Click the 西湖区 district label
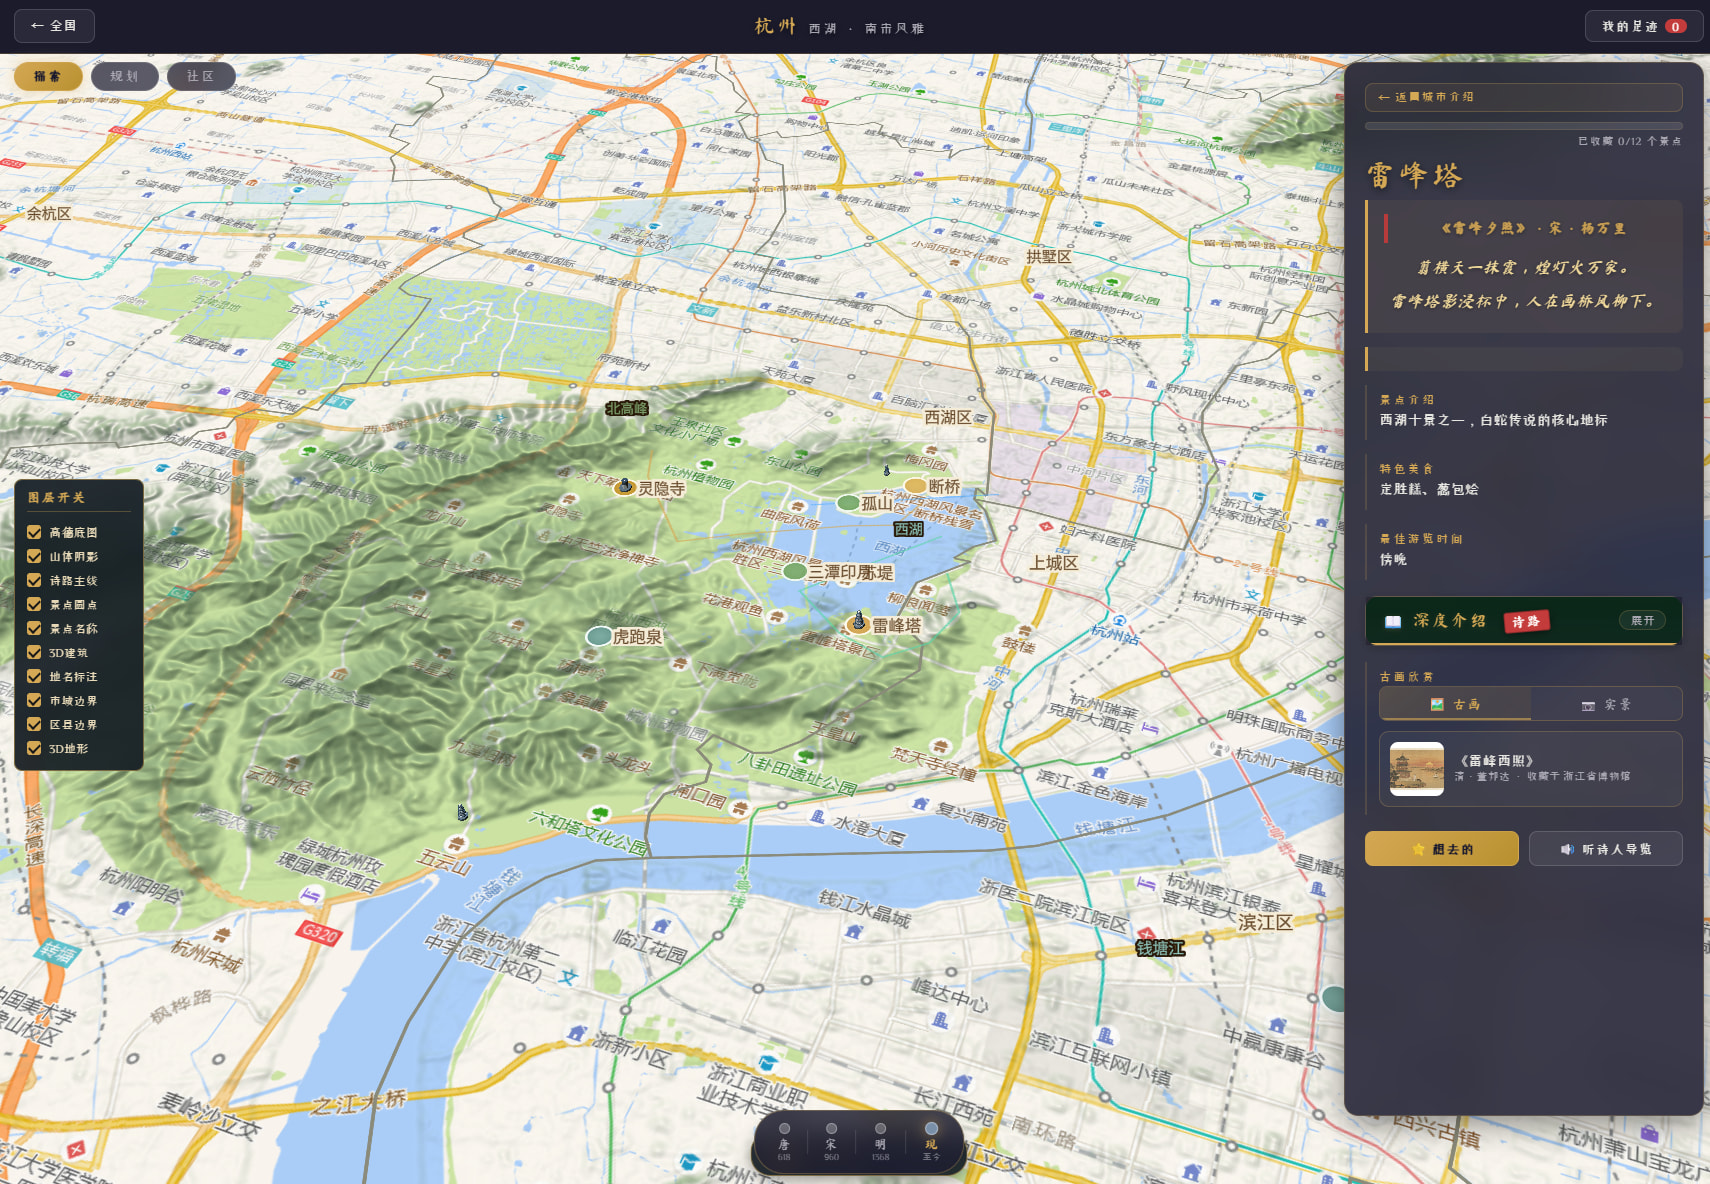The image size is (1710, 1184). [948, 417]
